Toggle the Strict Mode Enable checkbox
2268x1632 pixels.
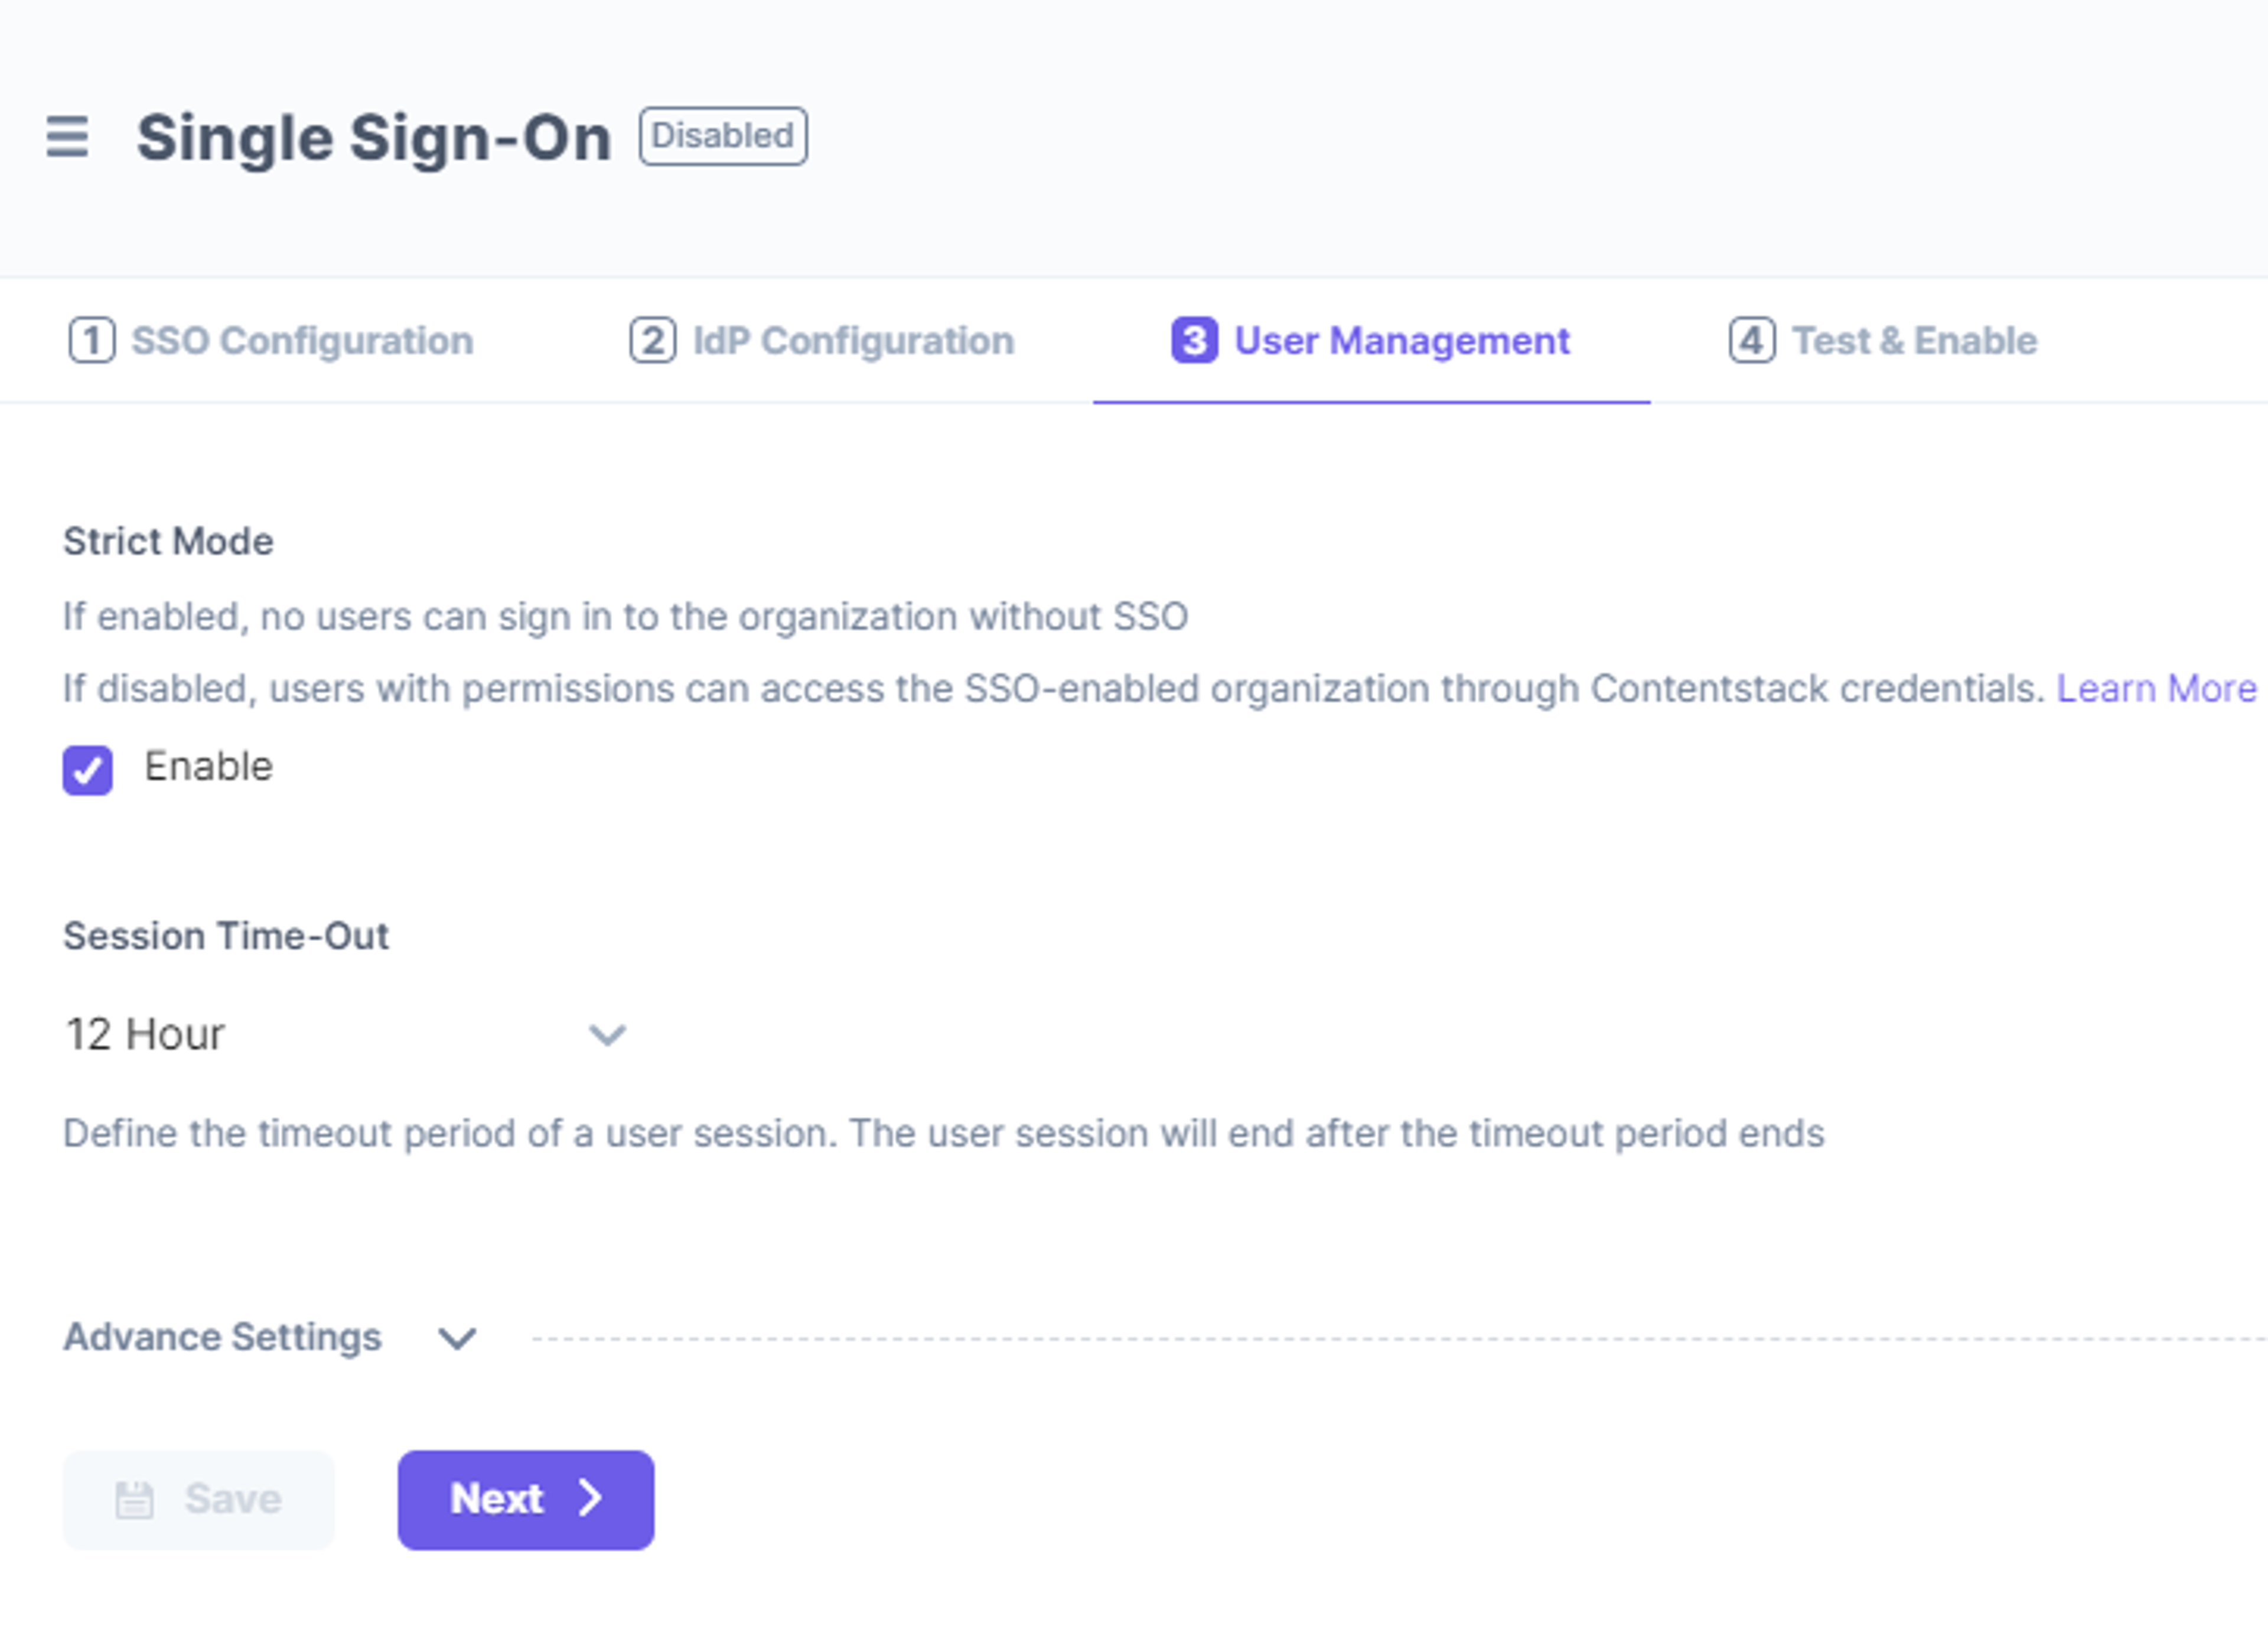88,770
